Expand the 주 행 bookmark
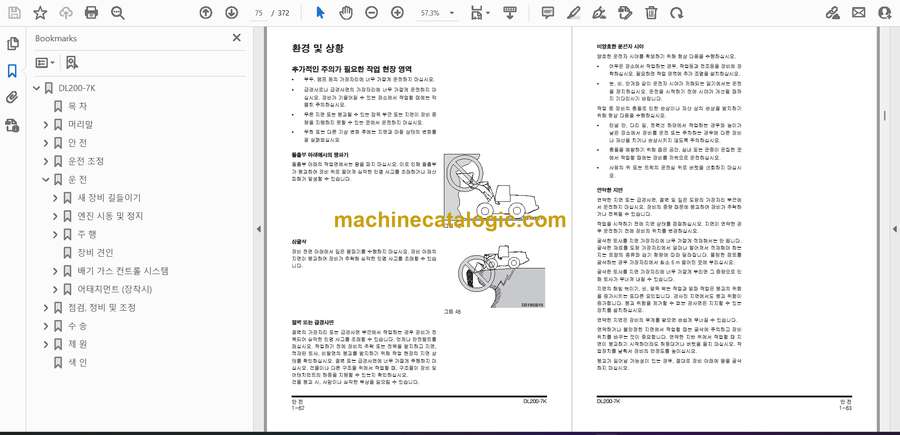 [x=55, y=235]
